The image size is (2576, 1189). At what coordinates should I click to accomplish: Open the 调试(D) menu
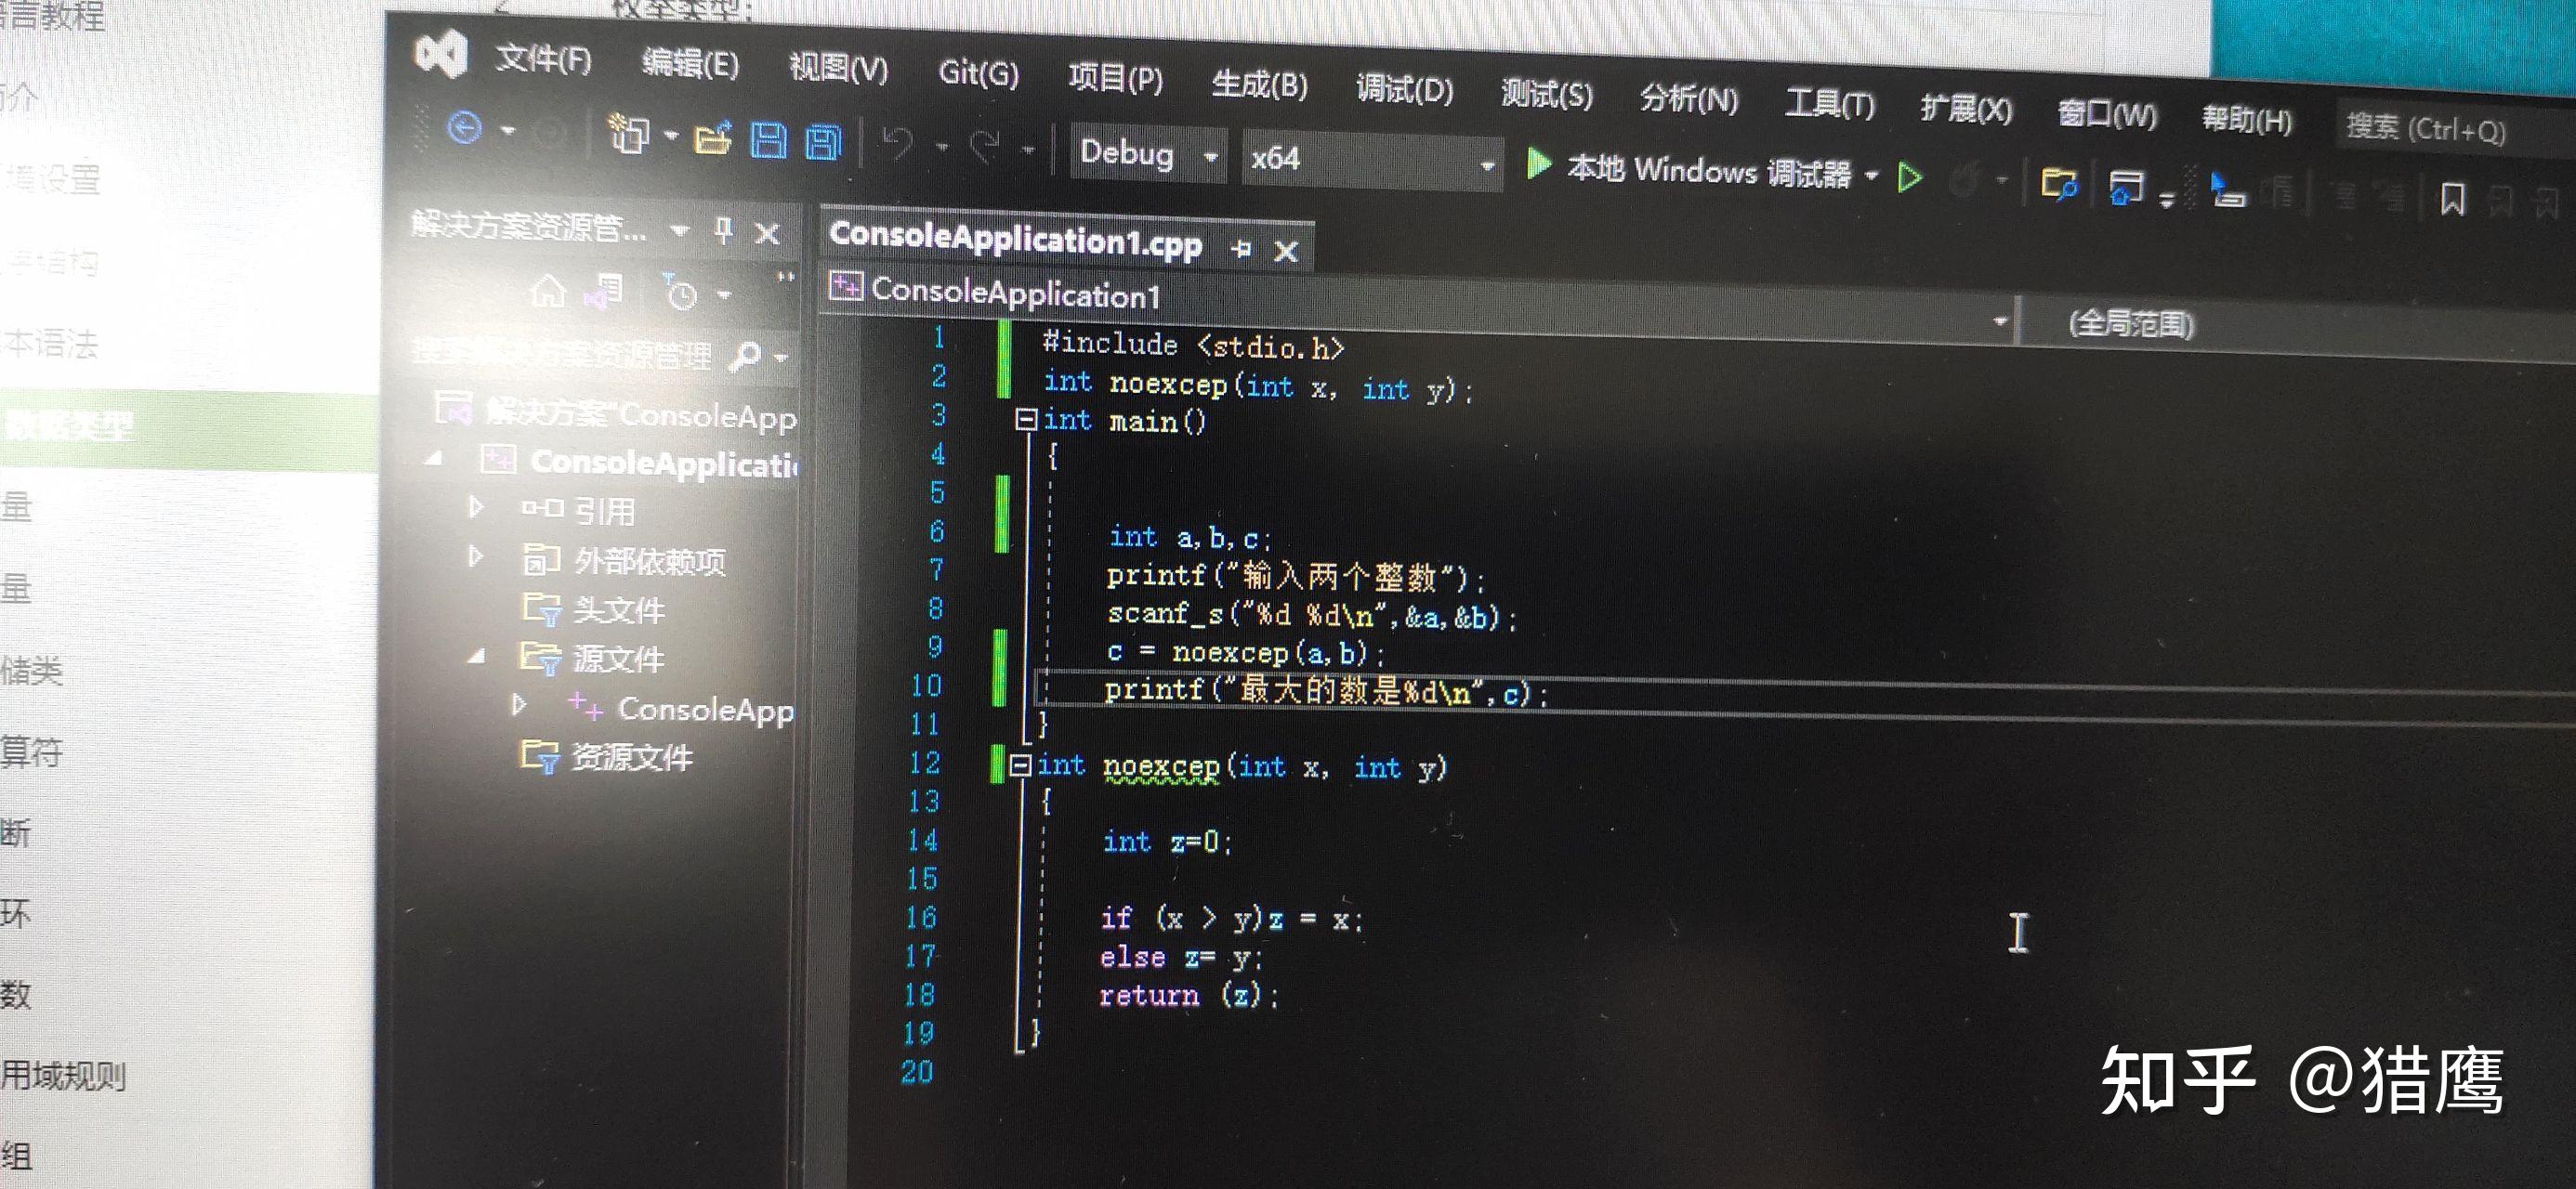[1404, 90]
